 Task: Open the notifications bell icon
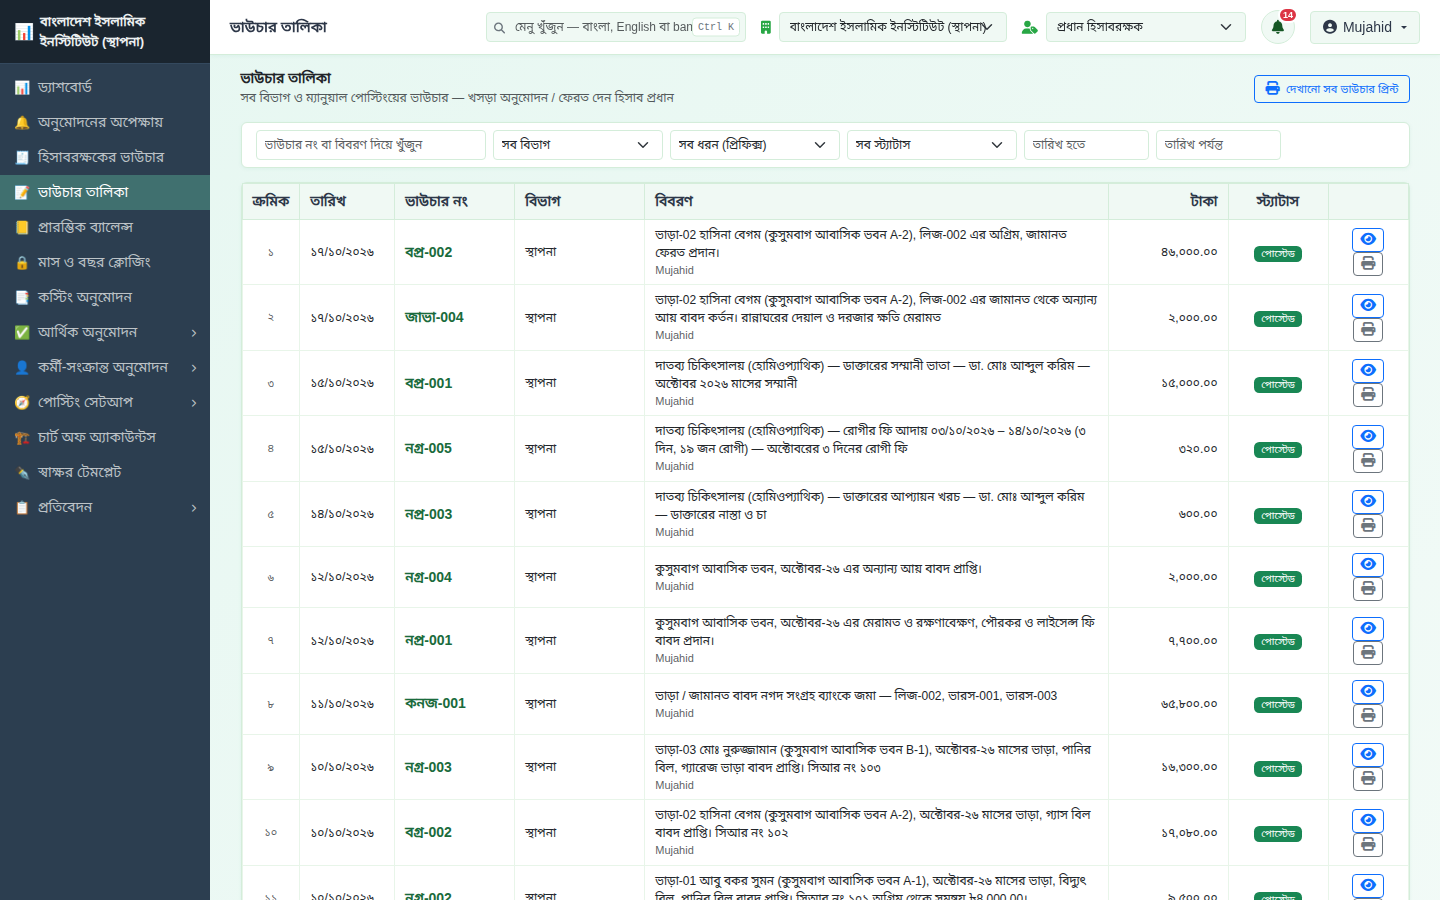click(1277, 27)
